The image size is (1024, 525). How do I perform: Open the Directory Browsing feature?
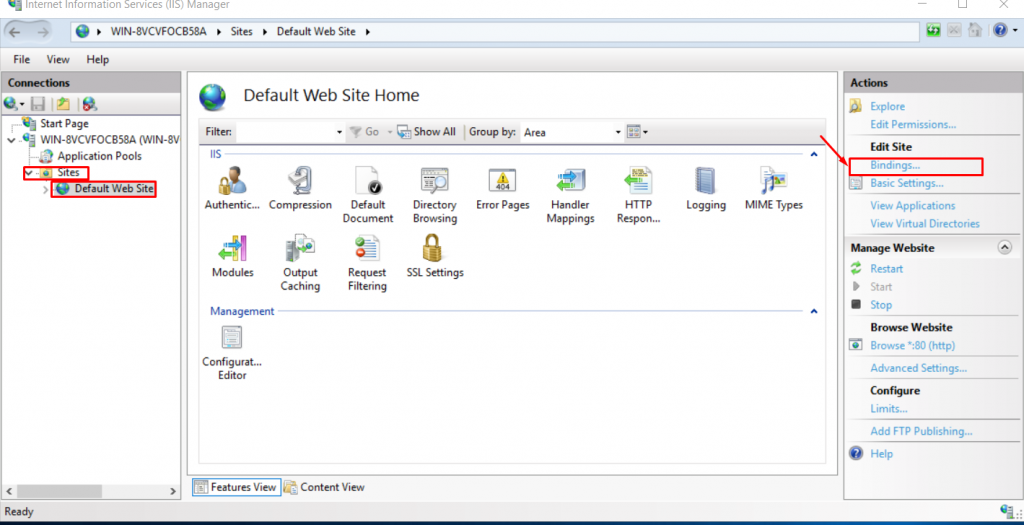(x=434, y=180)
